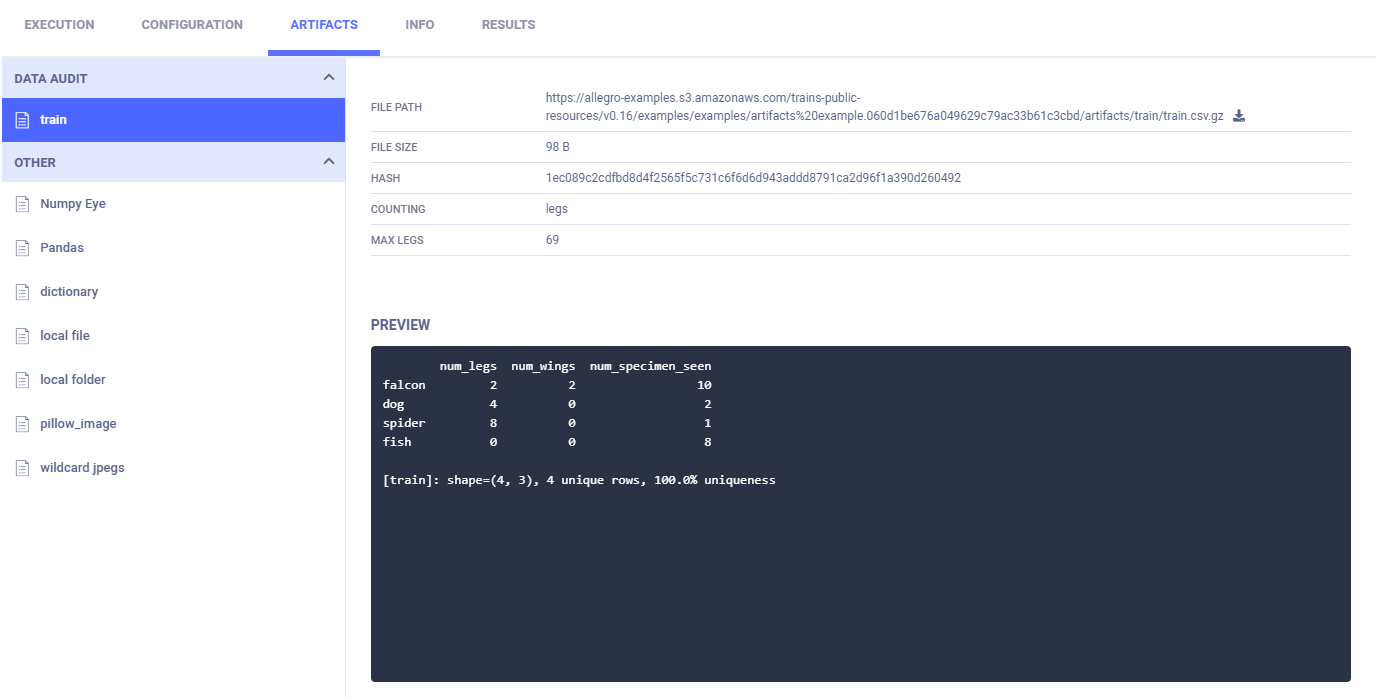Image resolution: width=1378 pixels, height=697 pixels.
Task: Click the pillow_image document icon
Action: 23,424
